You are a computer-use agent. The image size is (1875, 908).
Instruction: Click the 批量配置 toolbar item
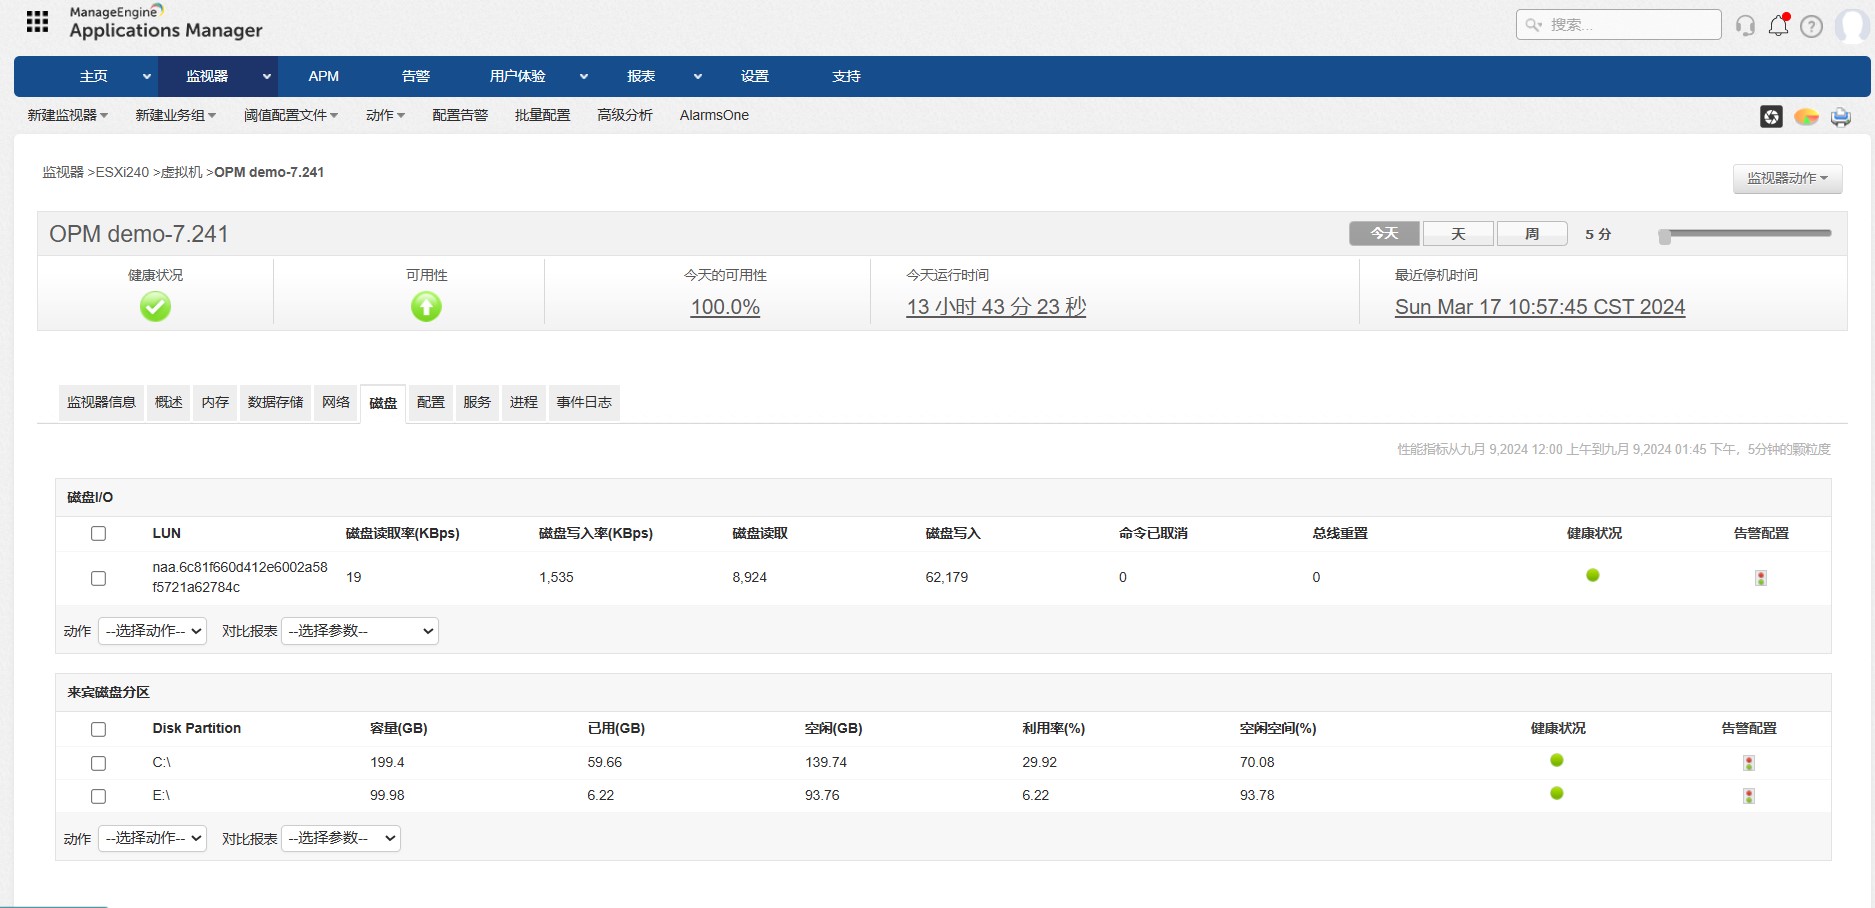tap(542, 115)
